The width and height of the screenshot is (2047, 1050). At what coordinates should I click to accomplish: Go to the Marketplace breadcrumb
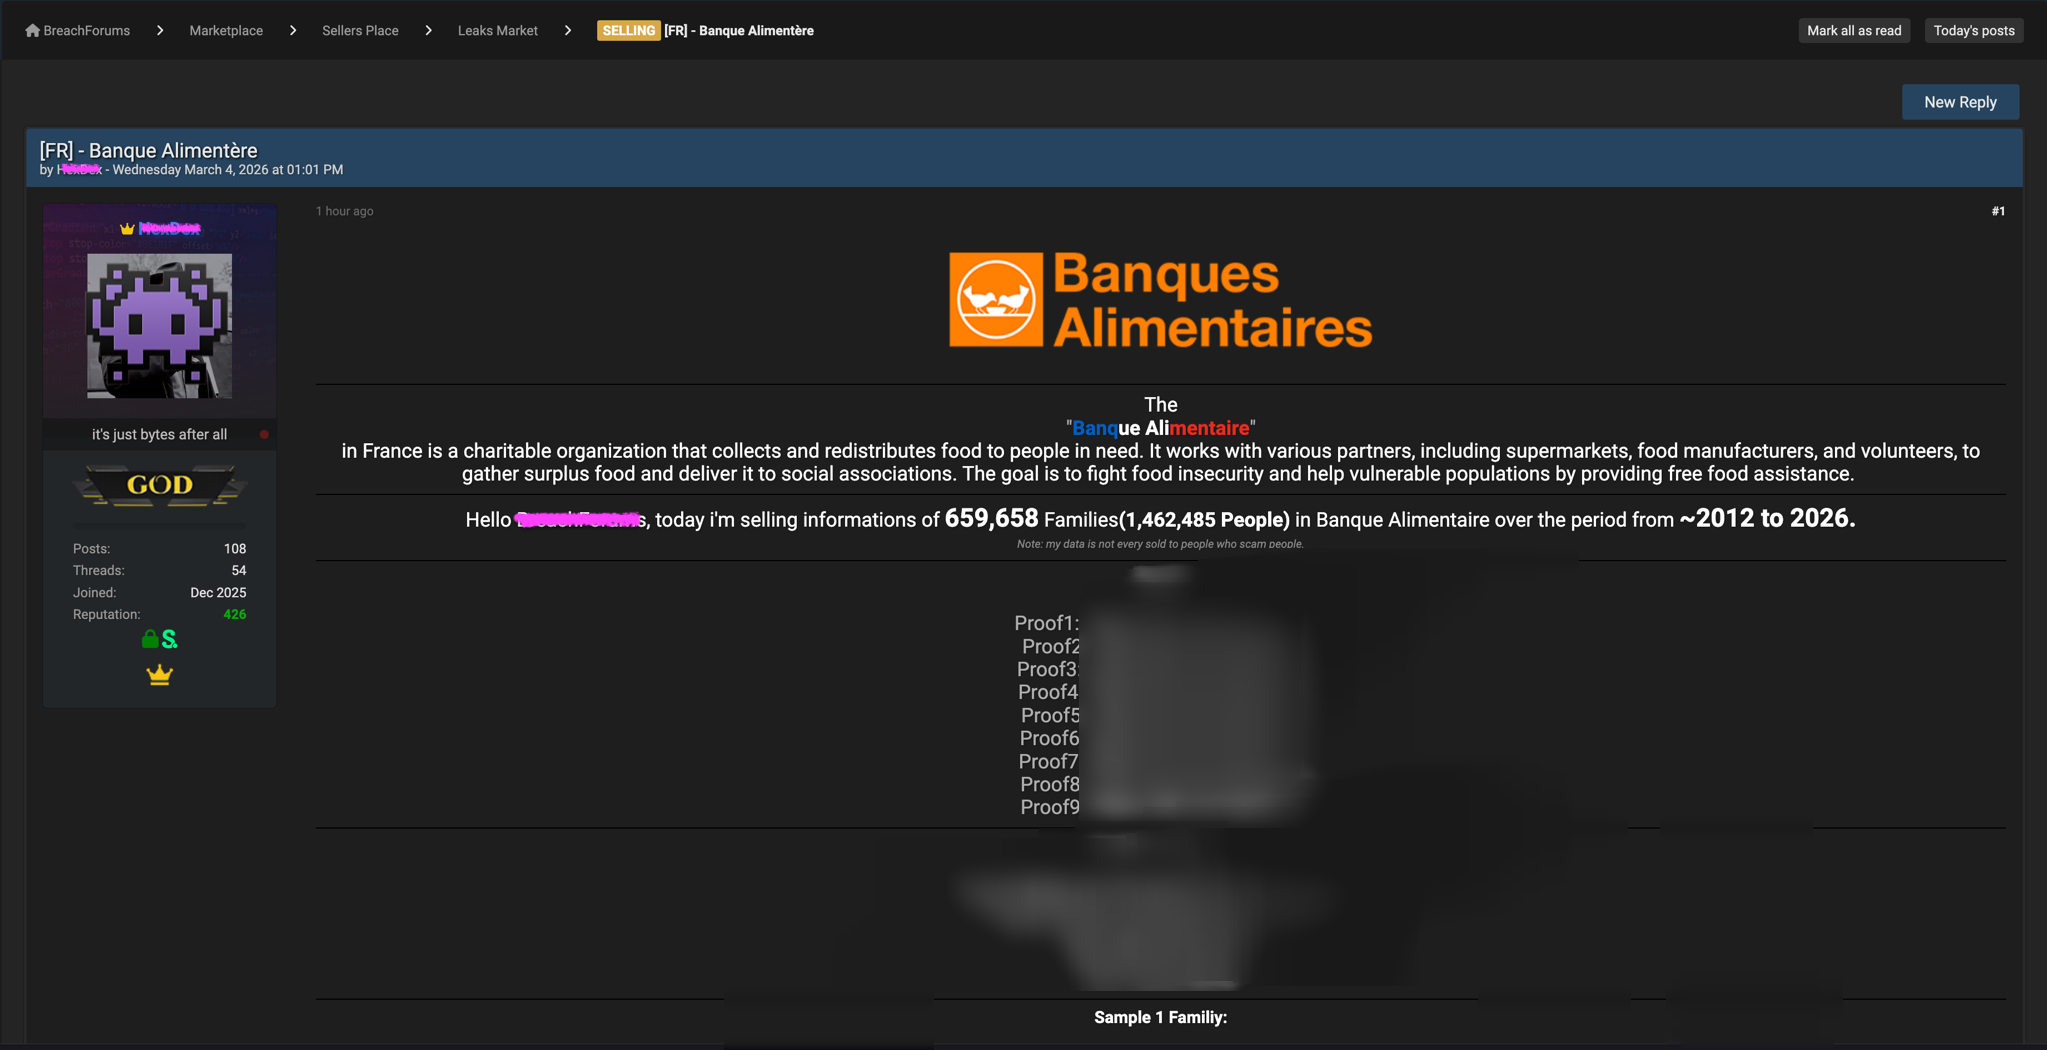pyautogui.click(x=226, y=31)
